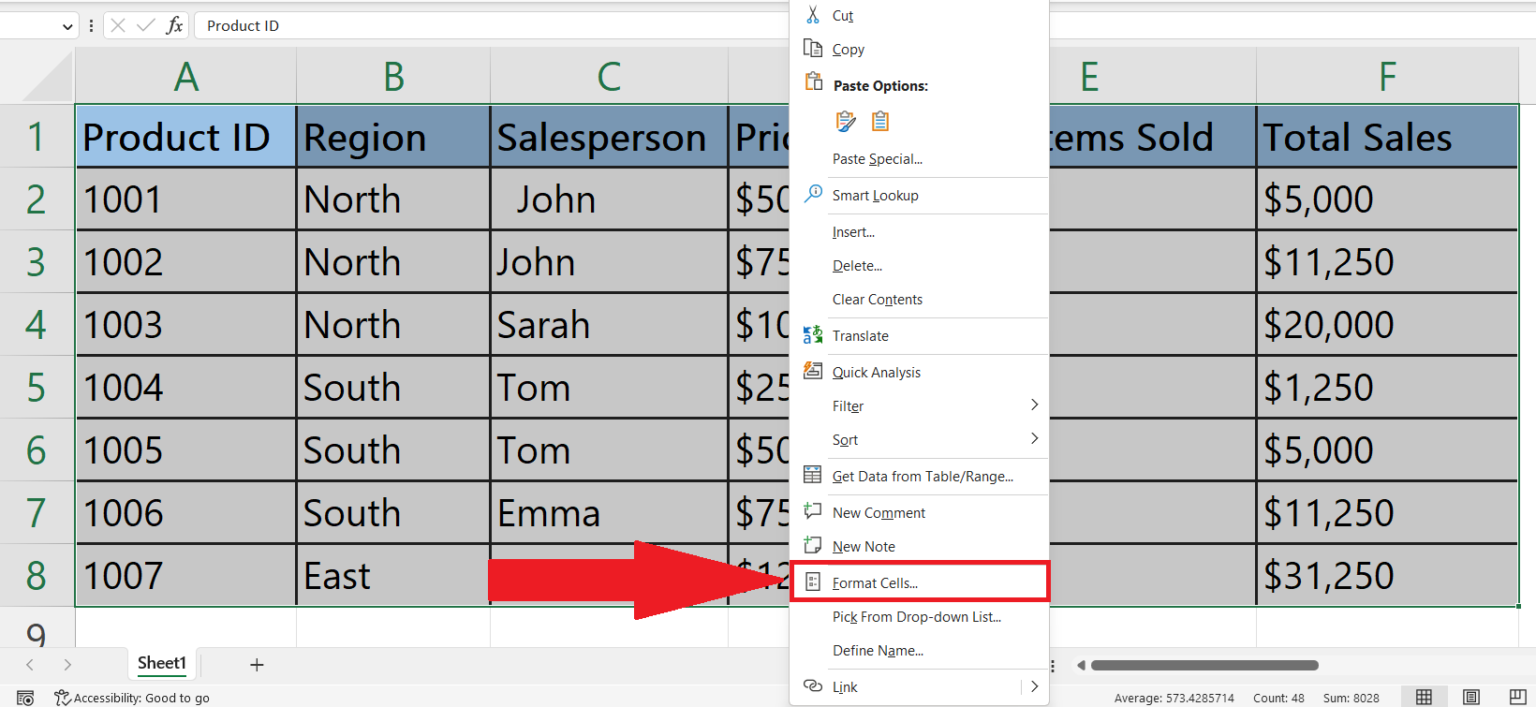Click the horizontal scrollbar thumb
The height and width of the screenshot is (707, 1536).
pos(1204,665)
